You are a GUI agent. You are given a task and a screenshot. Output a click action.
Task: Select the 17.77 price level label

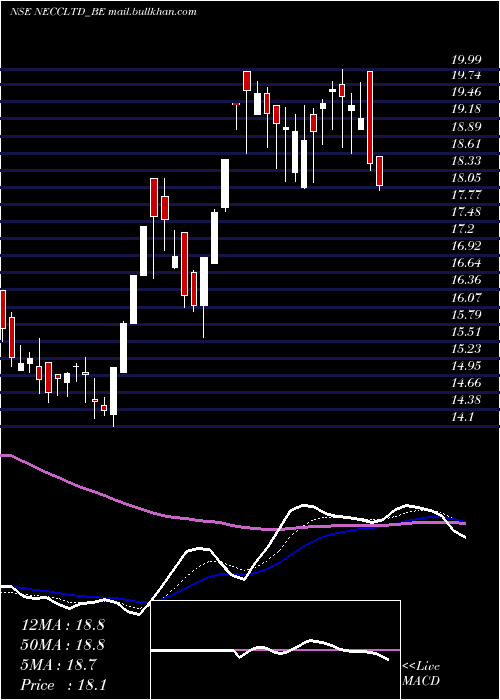[x=467, y=195]
